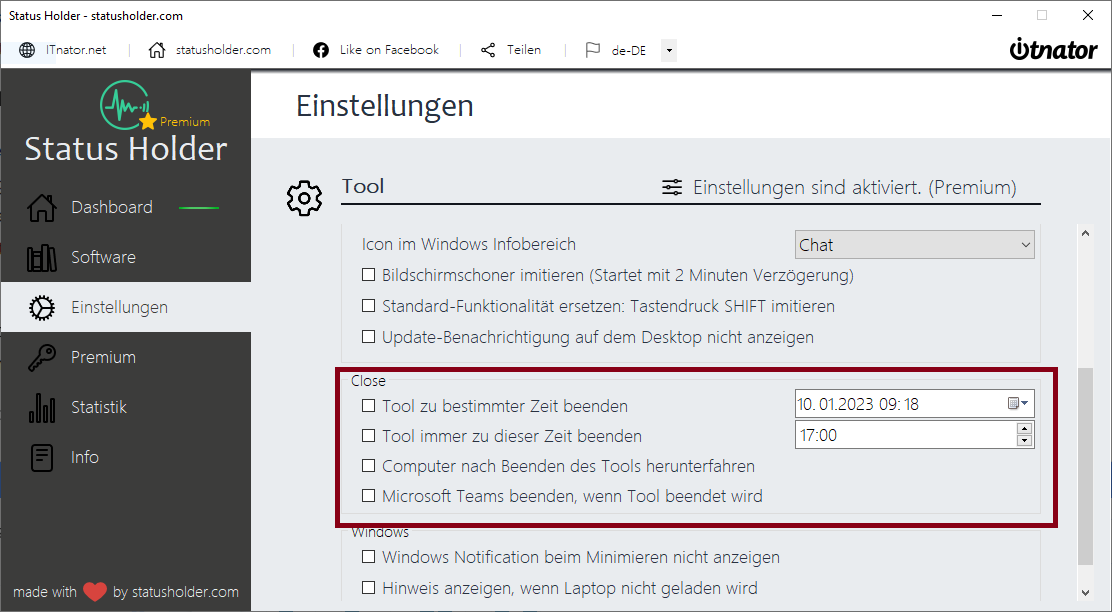Click the sliders icon next to 'Einstellungen sind aktiviert'
The height and width of the screenshot is (612, 1112).
pyautogui.click(x=672, y=187)
